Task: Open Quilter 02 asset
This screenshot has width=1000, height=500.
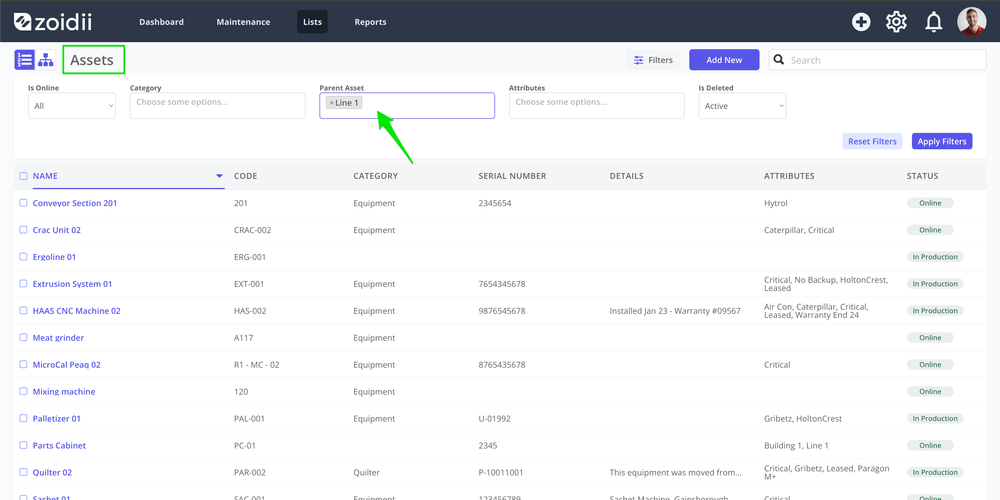Action: pyautogui.click(x=52, y=473)
